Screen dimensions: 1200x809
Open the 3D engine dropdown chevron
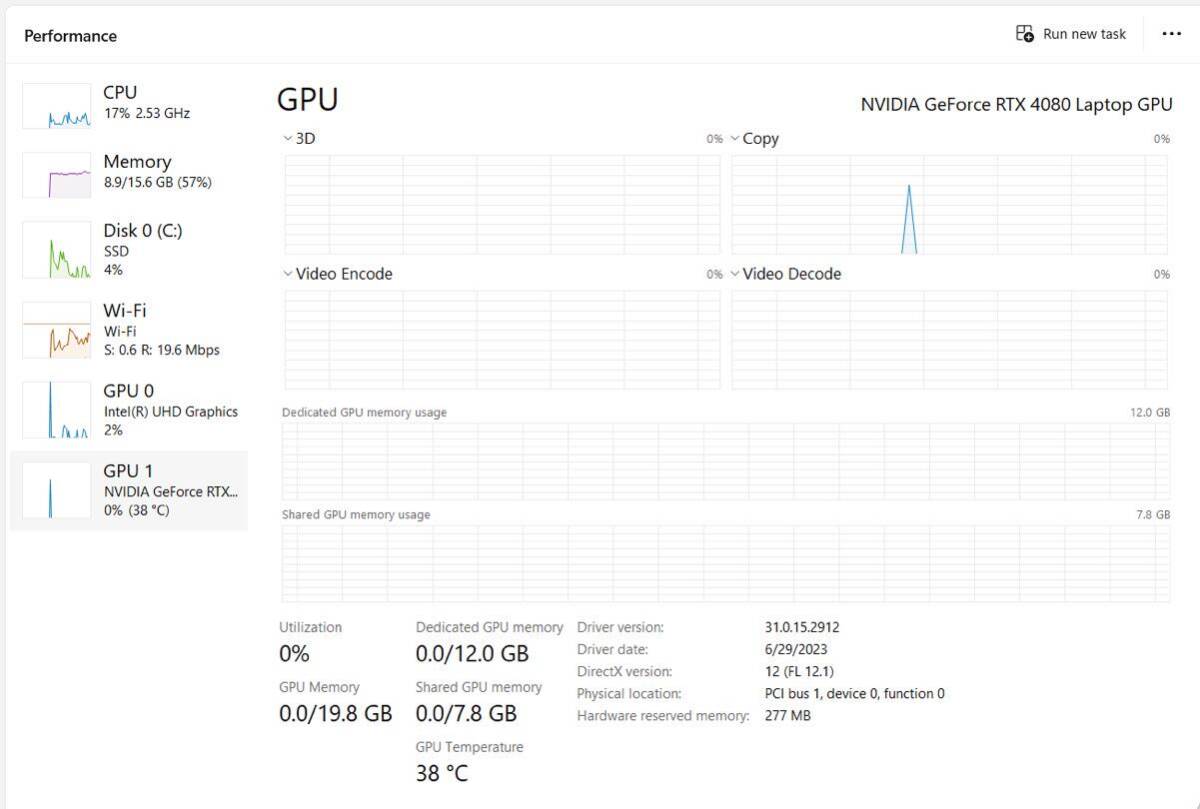coord(288,139)
